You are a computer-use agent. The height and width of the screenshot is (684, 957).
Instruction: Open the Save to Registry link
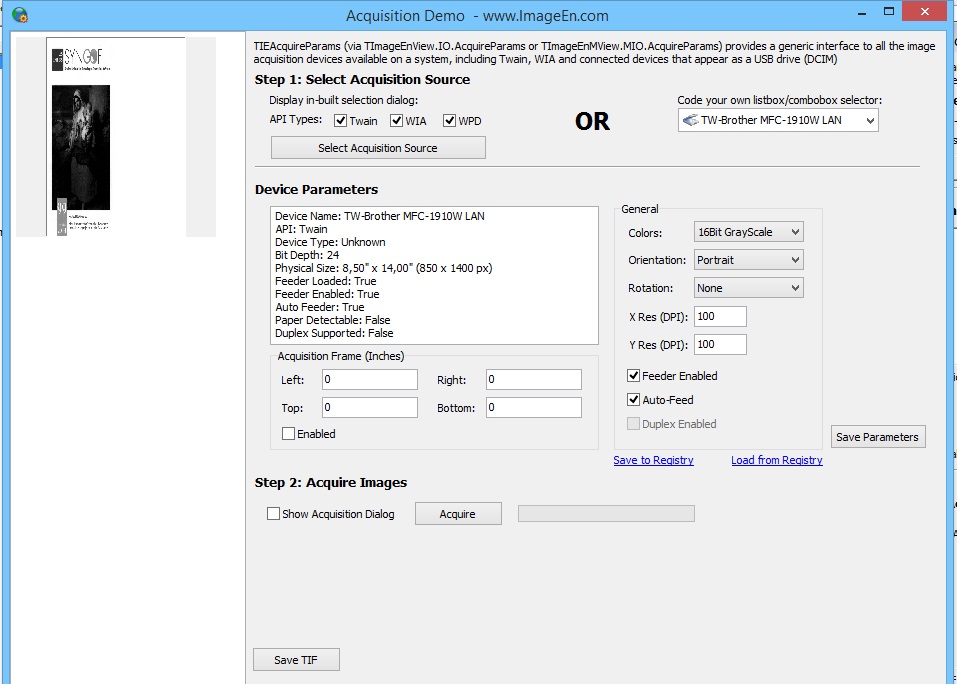[x=653, y=460]
